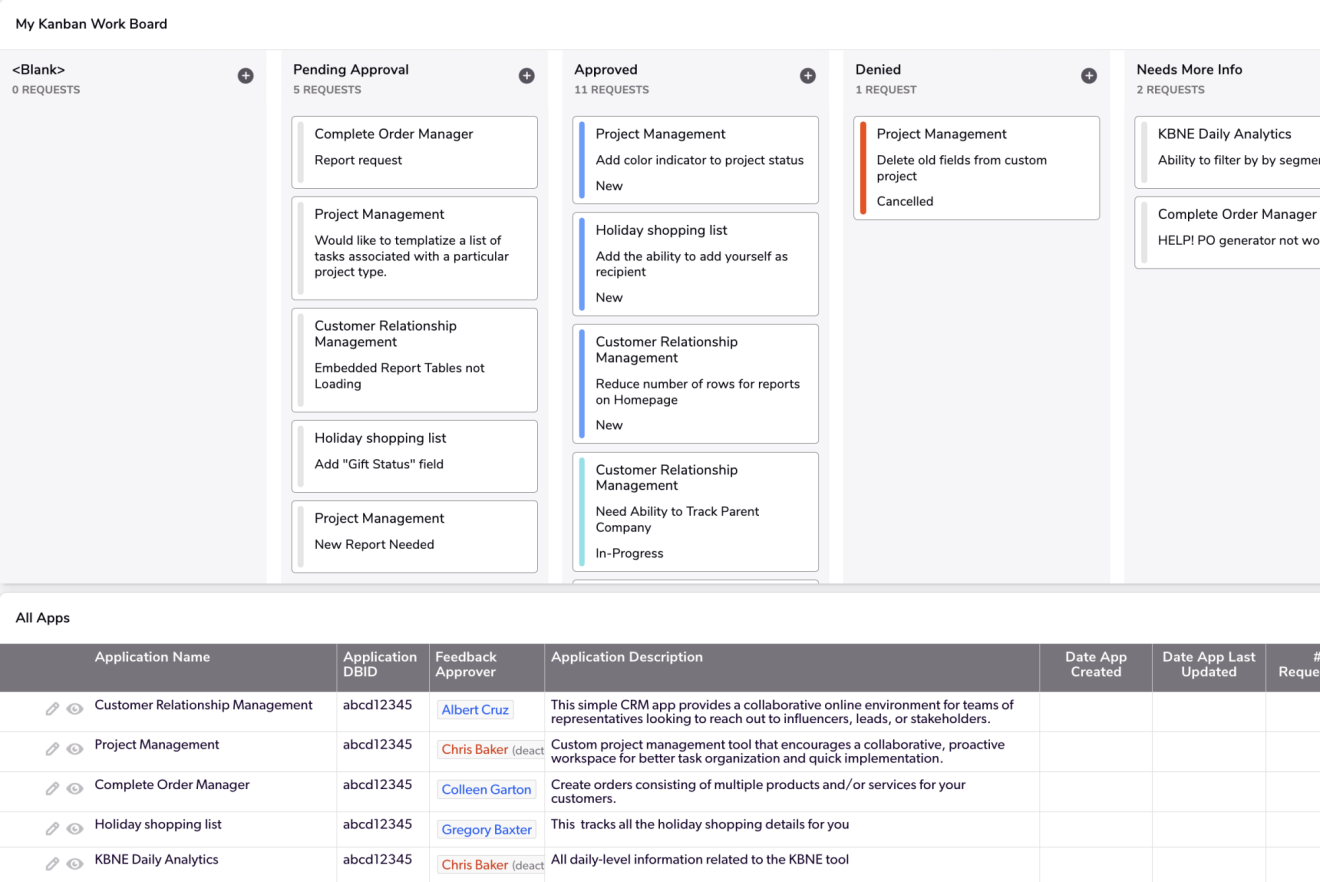Open the Colleen Garton user link
Viewport: 1320px width, 882px height.
pyautogui.click(x=486, y=790)
